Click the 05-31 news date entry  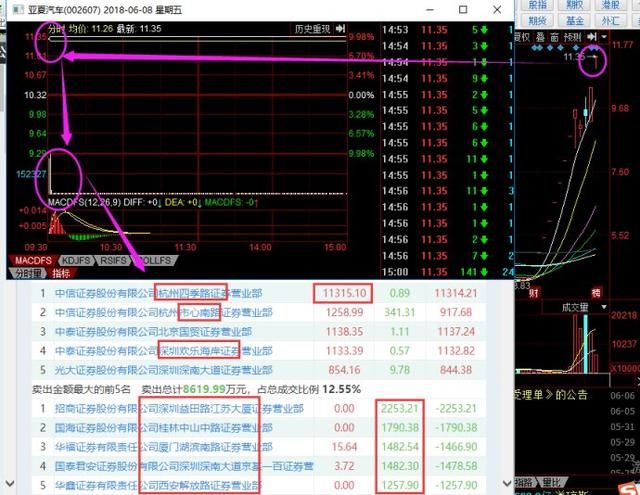(x=622, y=427)
